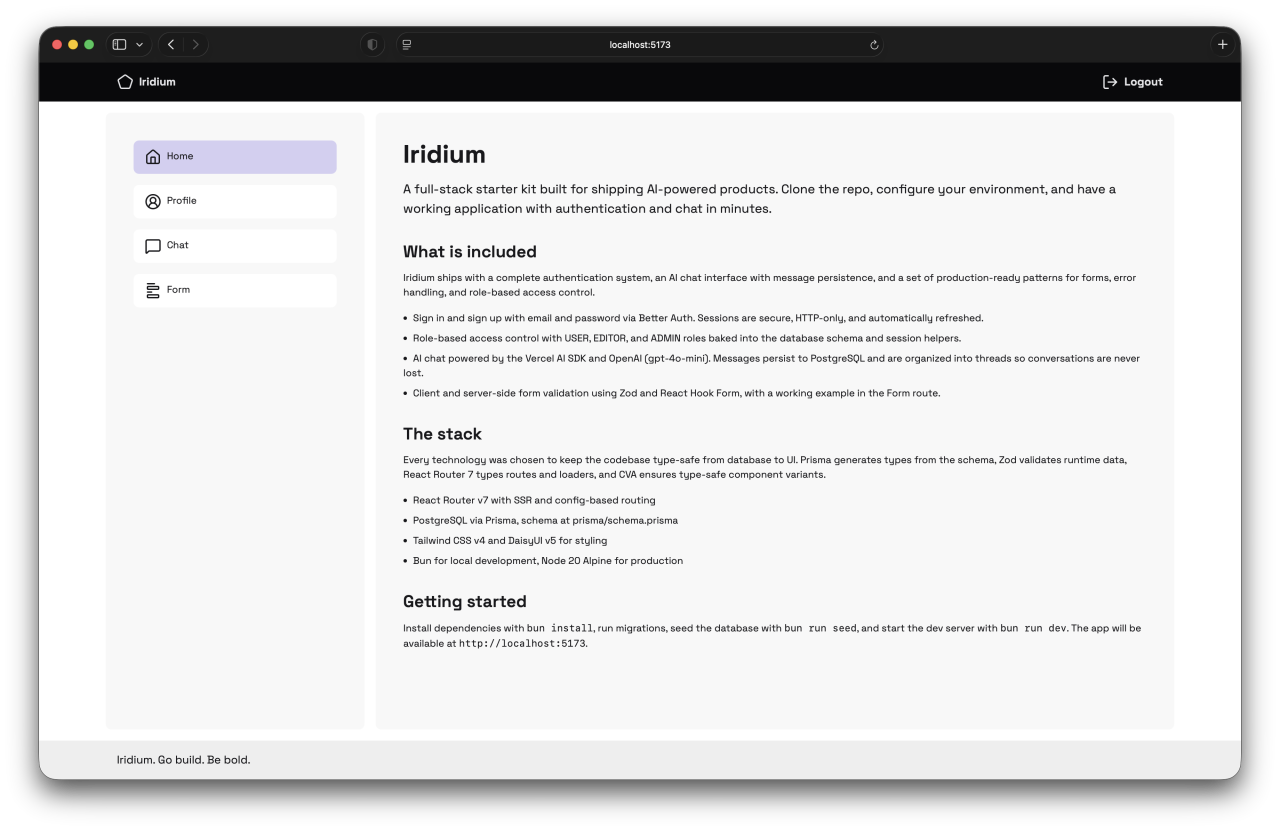The height and width of the screenshot is (831, 1280).
Task: Click the Safari sidebar toggle icon
Action: coord(119,44)
